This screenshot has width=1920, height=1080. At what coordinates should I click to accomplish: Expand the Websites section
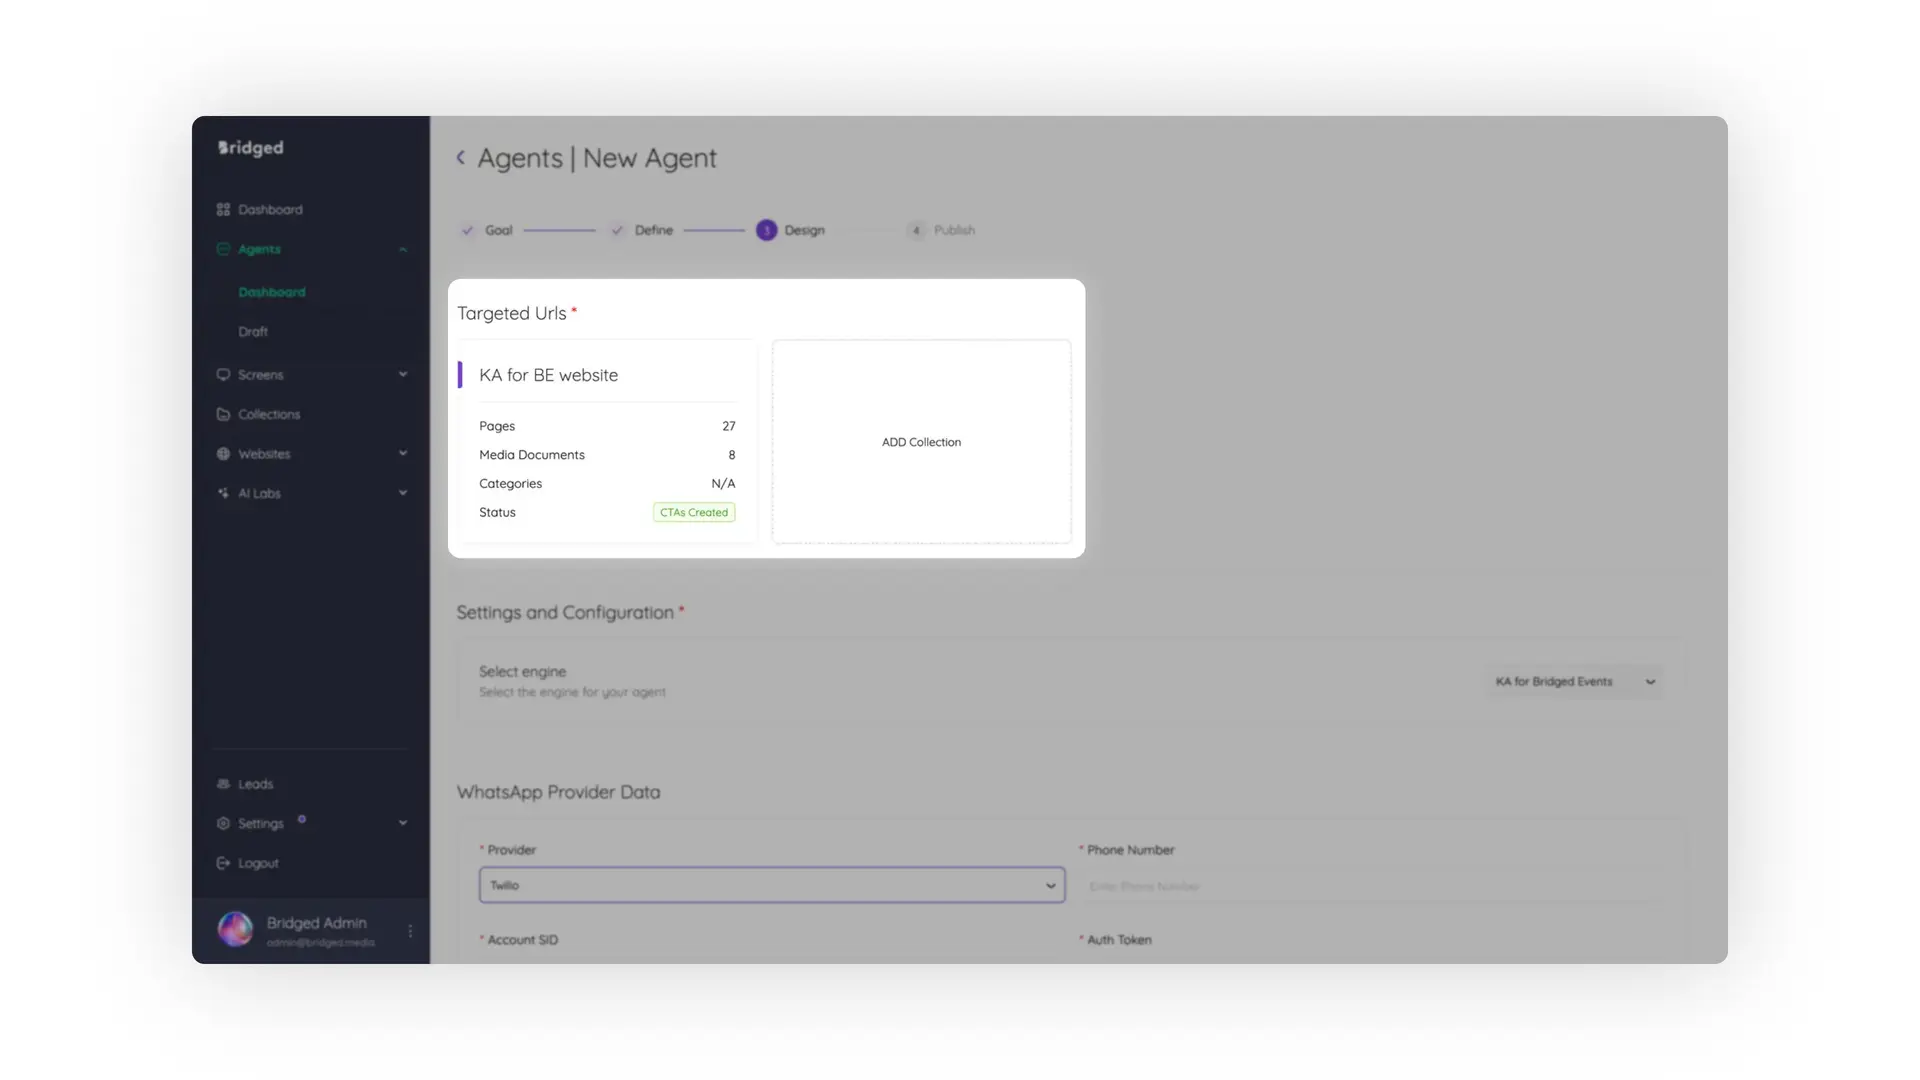(402, 453)
